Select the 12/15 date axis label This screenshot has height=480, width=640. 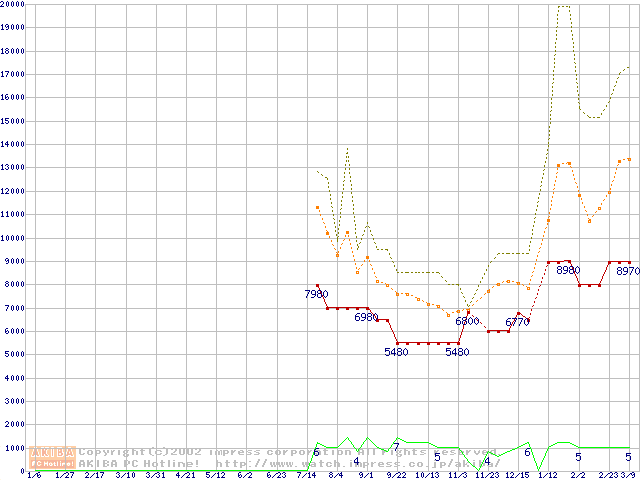click(517, 475)
